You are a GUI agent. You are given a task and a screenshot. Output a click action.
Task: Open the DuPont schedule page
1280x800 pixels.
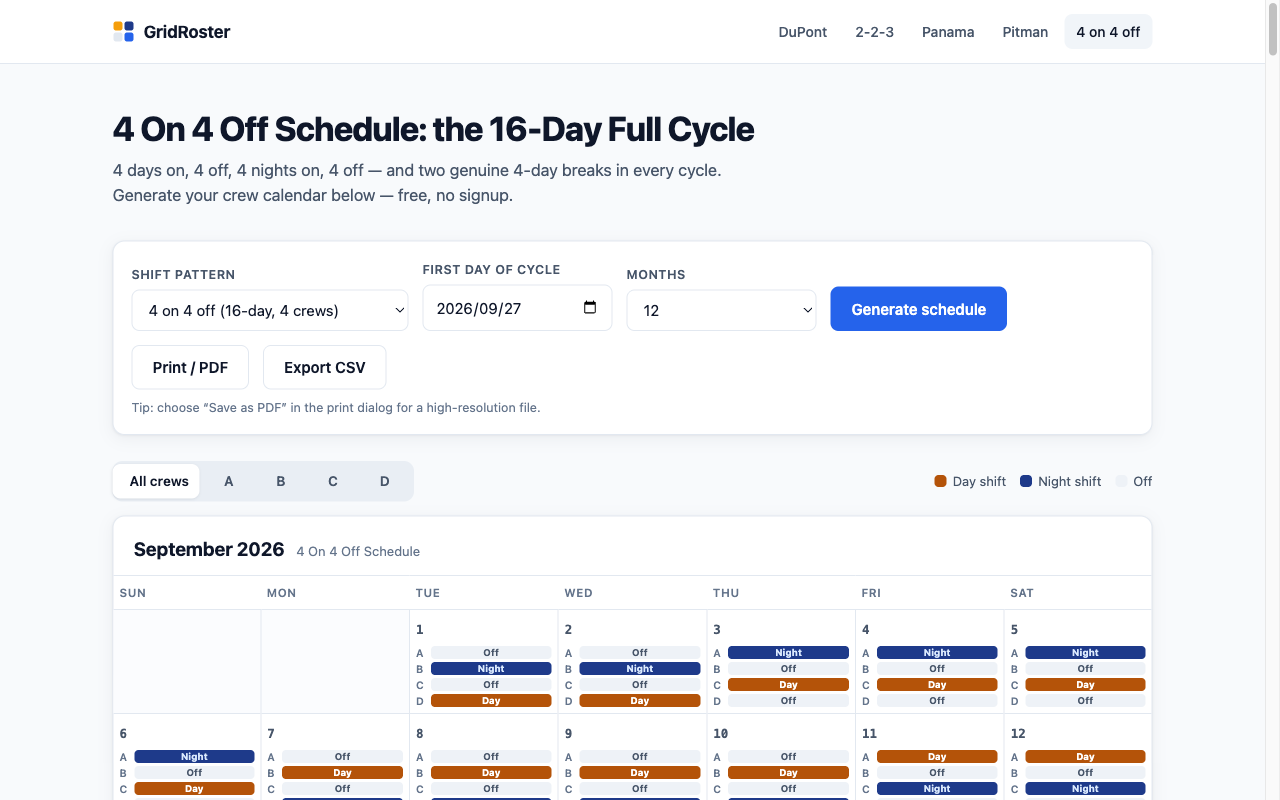point(803,32)
